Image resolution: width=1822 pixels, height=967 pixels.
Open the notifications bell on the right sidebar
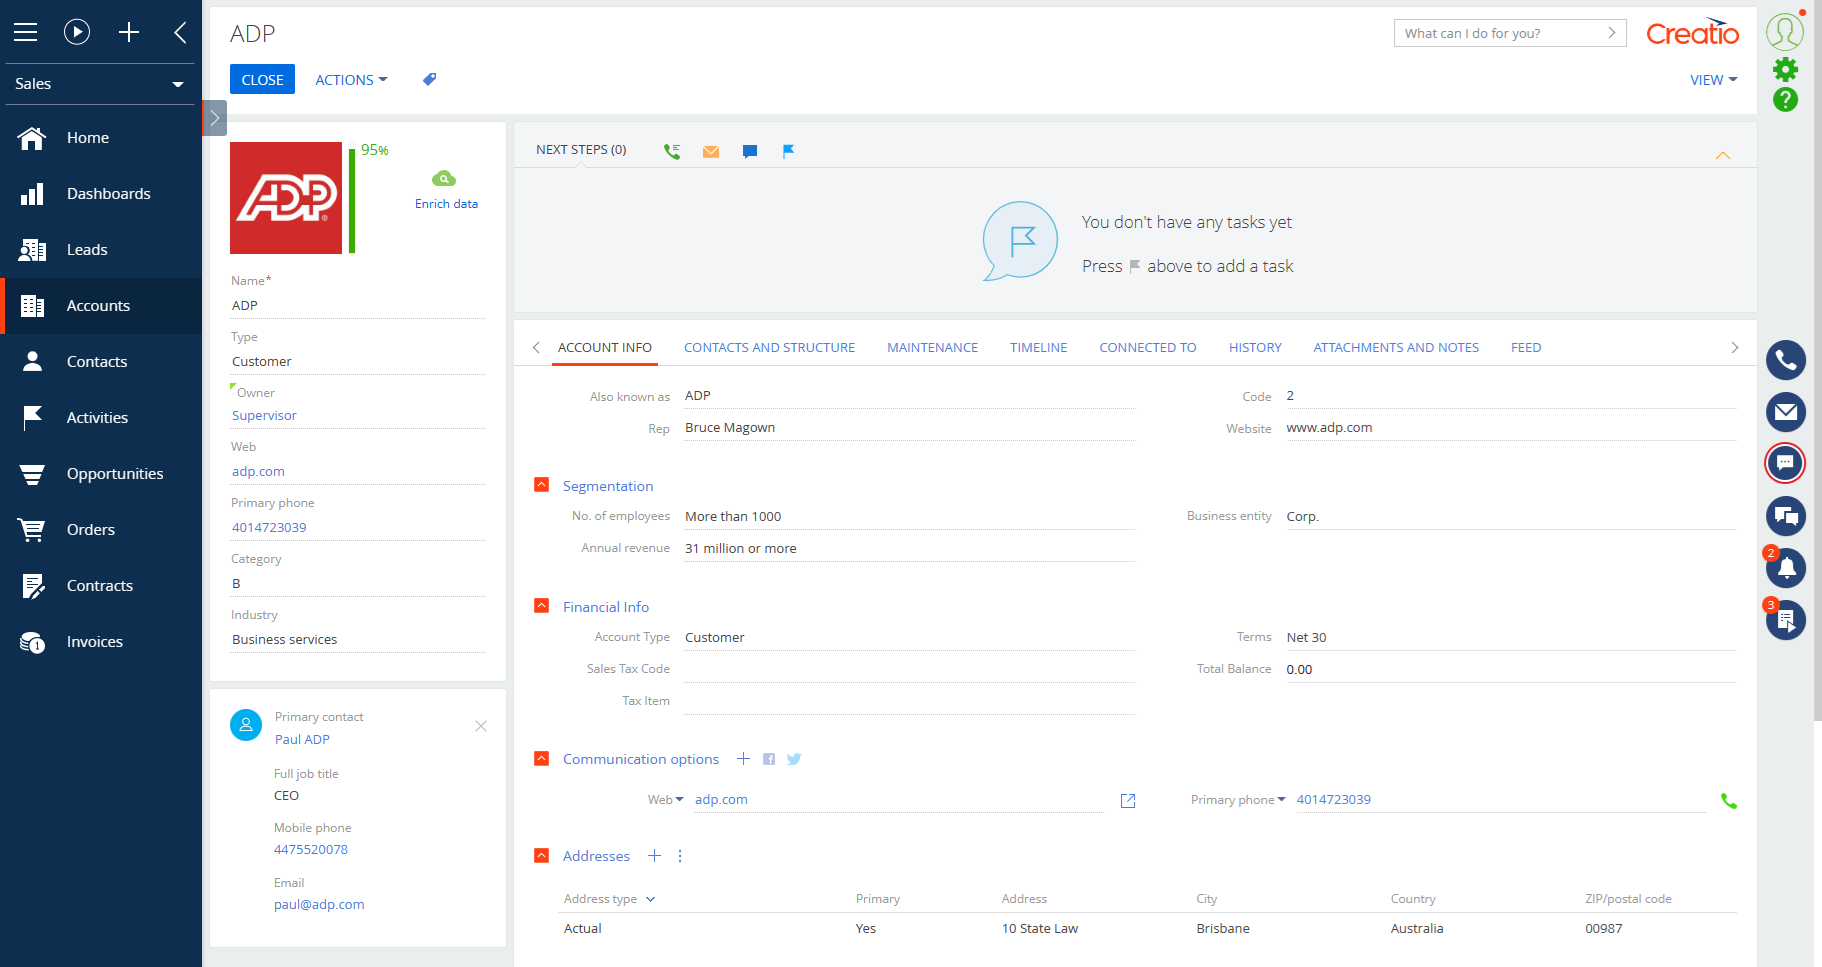pos(1786,568)
